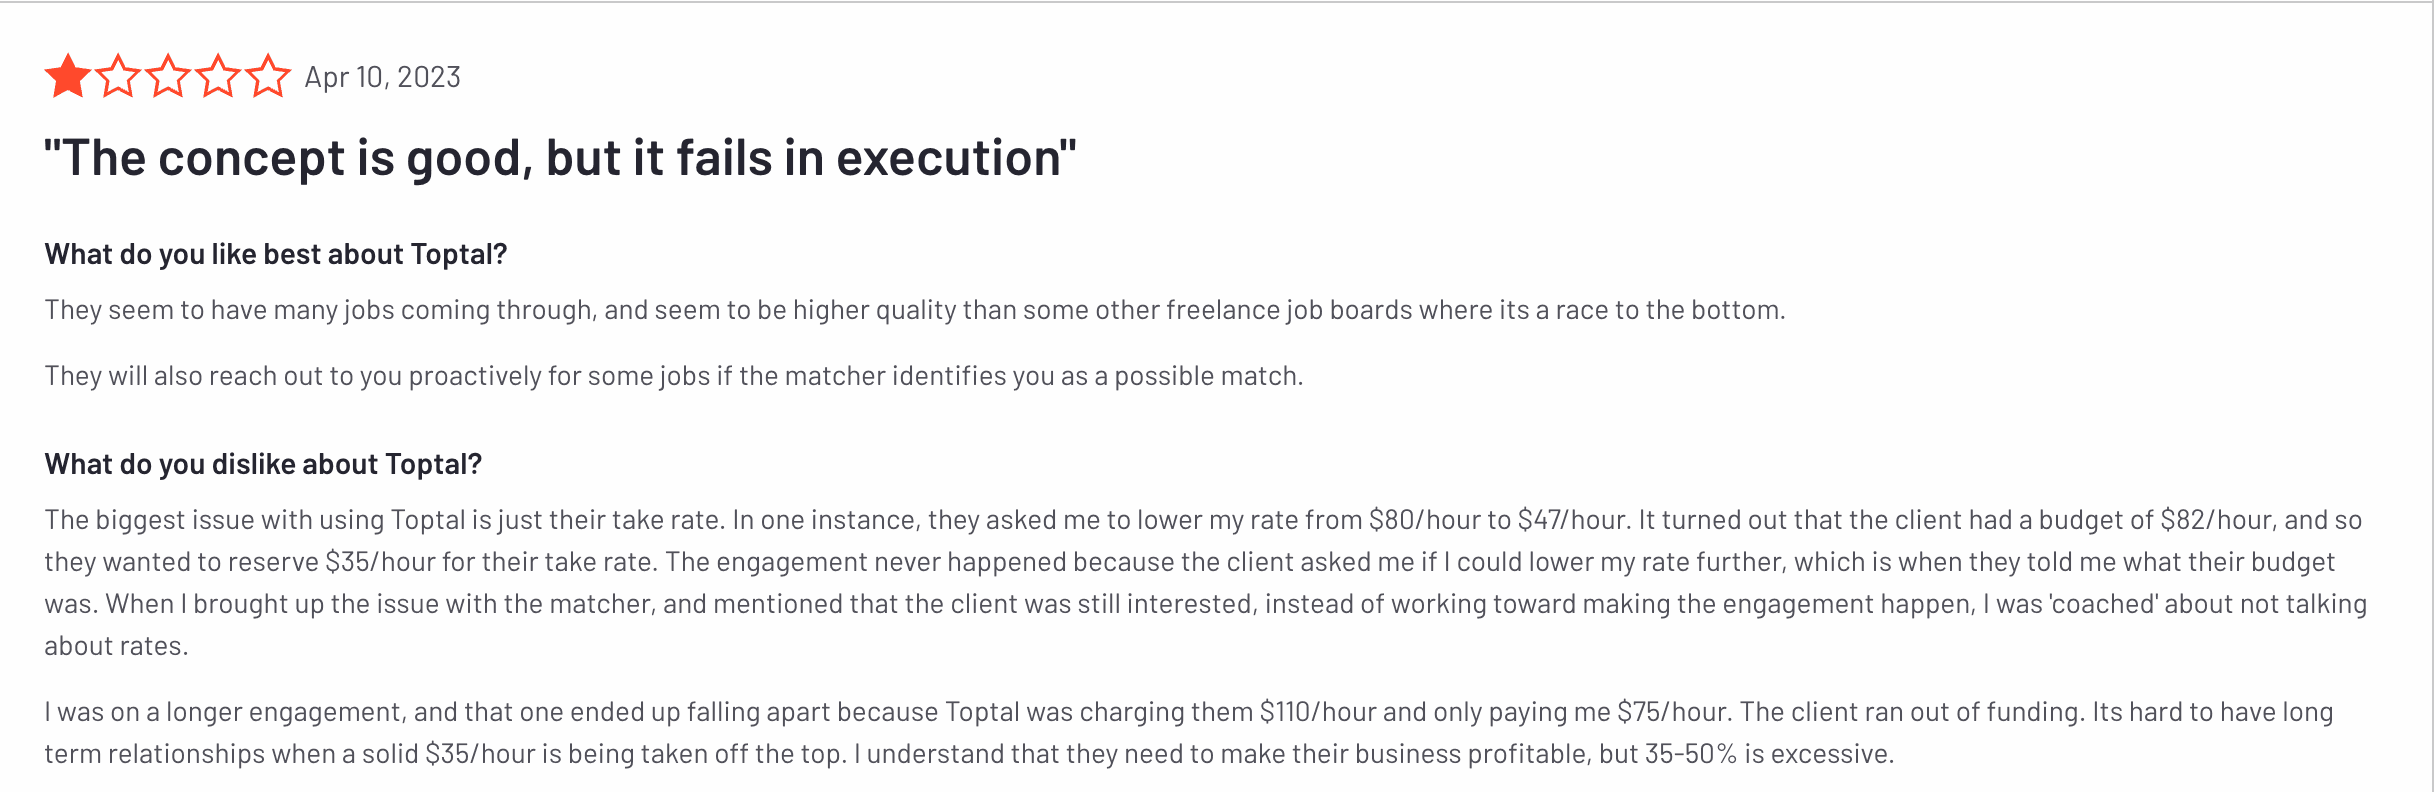Select the fifth rating star
The width and height of the screenshot is (2434, 792).
(x=268, y=77)
